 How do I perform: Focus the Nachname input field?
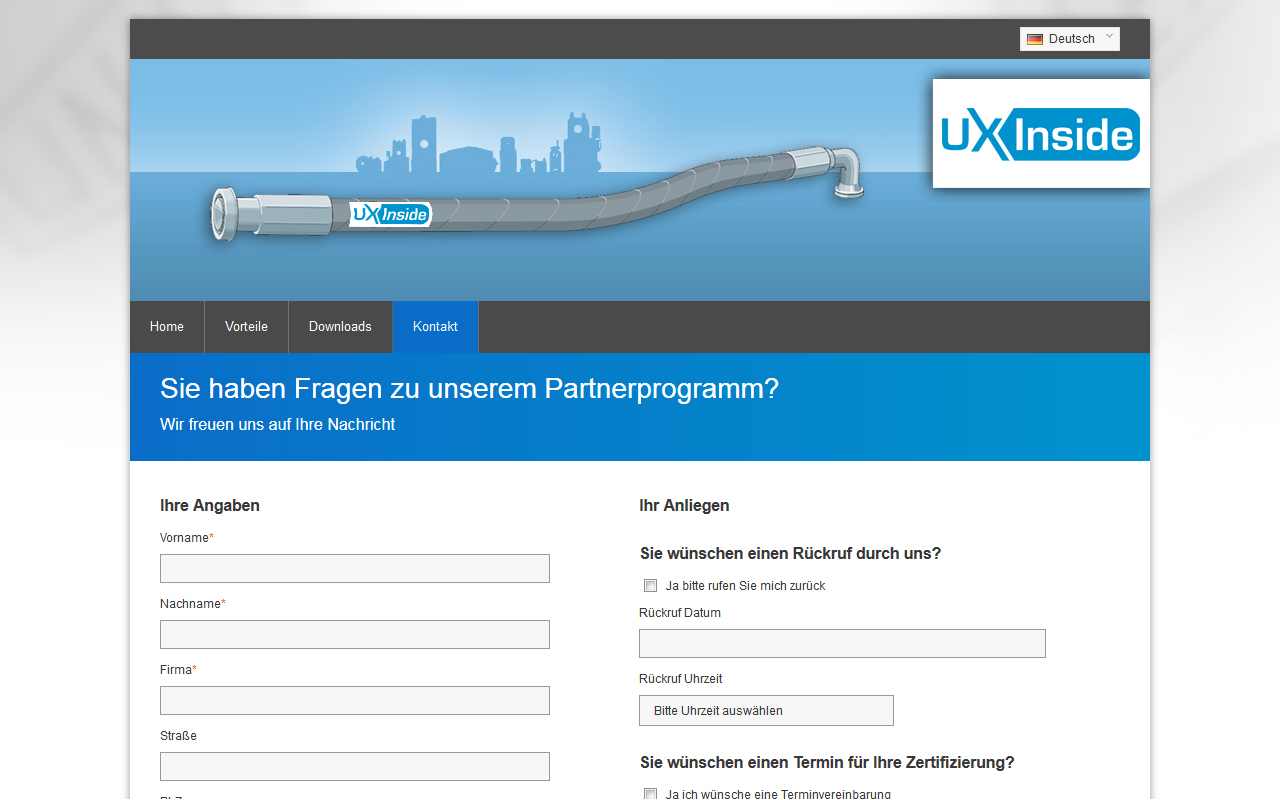355,634
